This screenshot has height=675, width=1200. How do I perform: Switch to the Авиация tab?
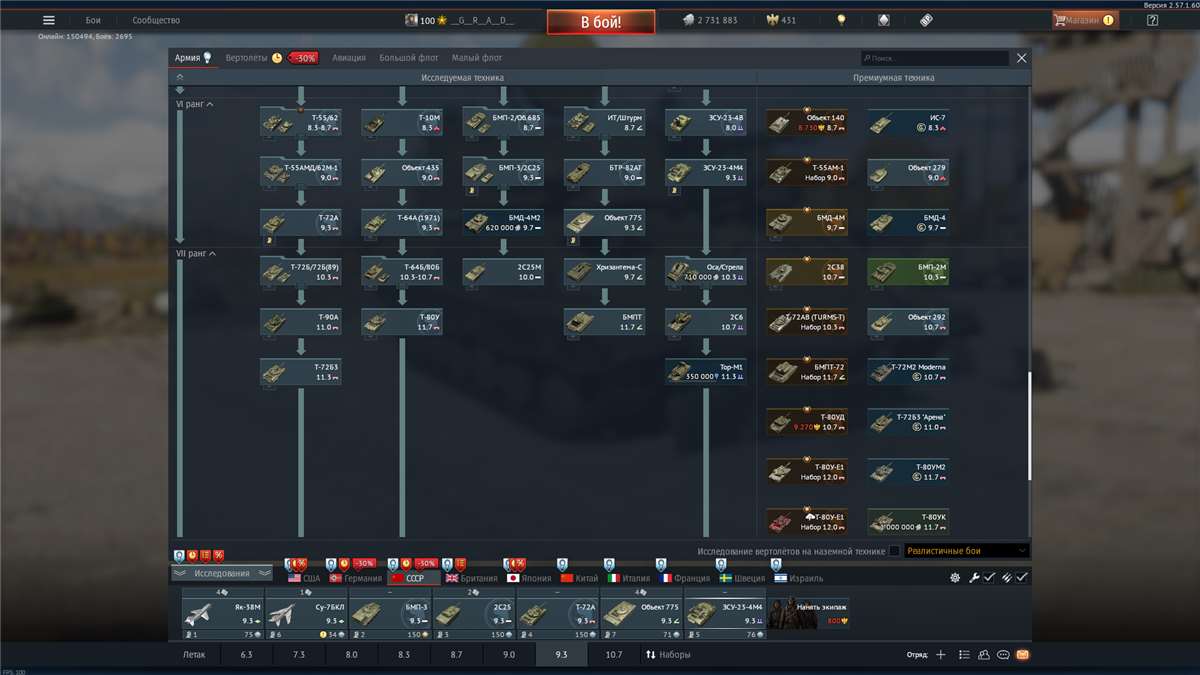[349, 58]
